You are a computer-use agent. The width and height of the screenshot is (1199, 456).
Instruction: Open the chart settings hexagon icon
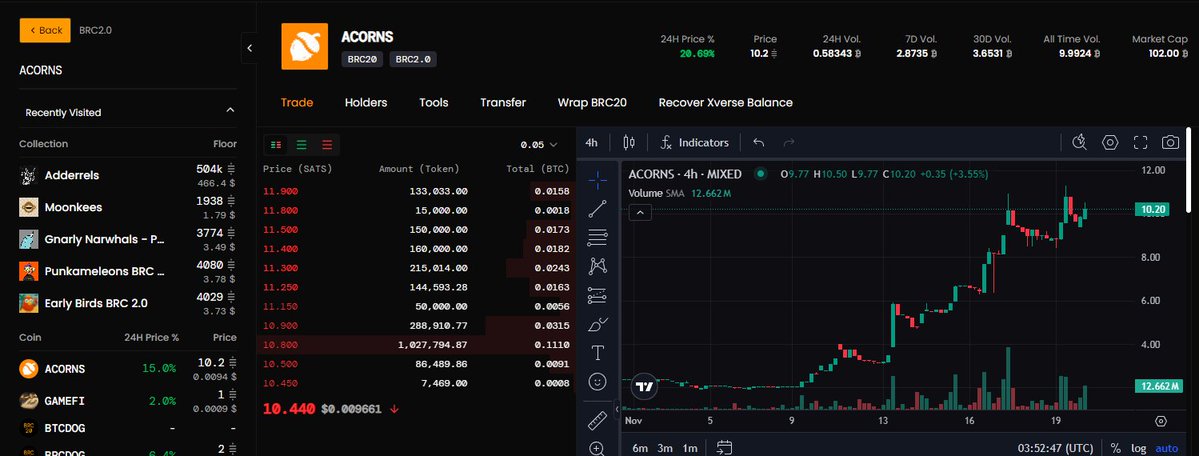pyautogui.click(x=1110, y=142)
